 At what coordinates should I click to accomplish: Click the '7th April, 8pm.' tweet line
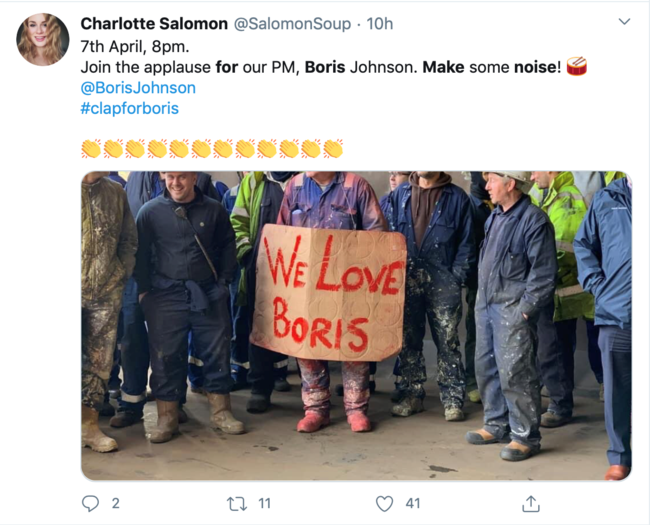point(135,47)
